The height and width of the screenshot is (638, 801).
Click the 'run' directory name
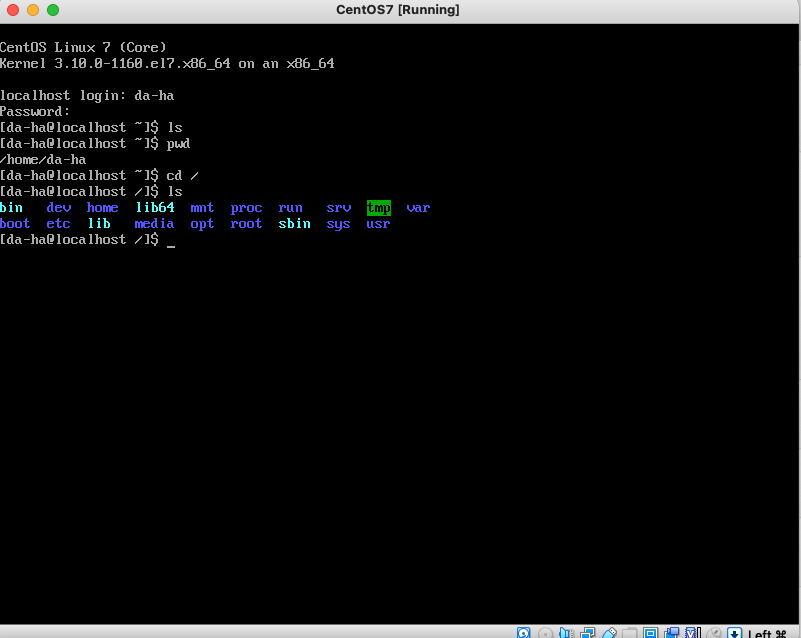tap(290, 208)
